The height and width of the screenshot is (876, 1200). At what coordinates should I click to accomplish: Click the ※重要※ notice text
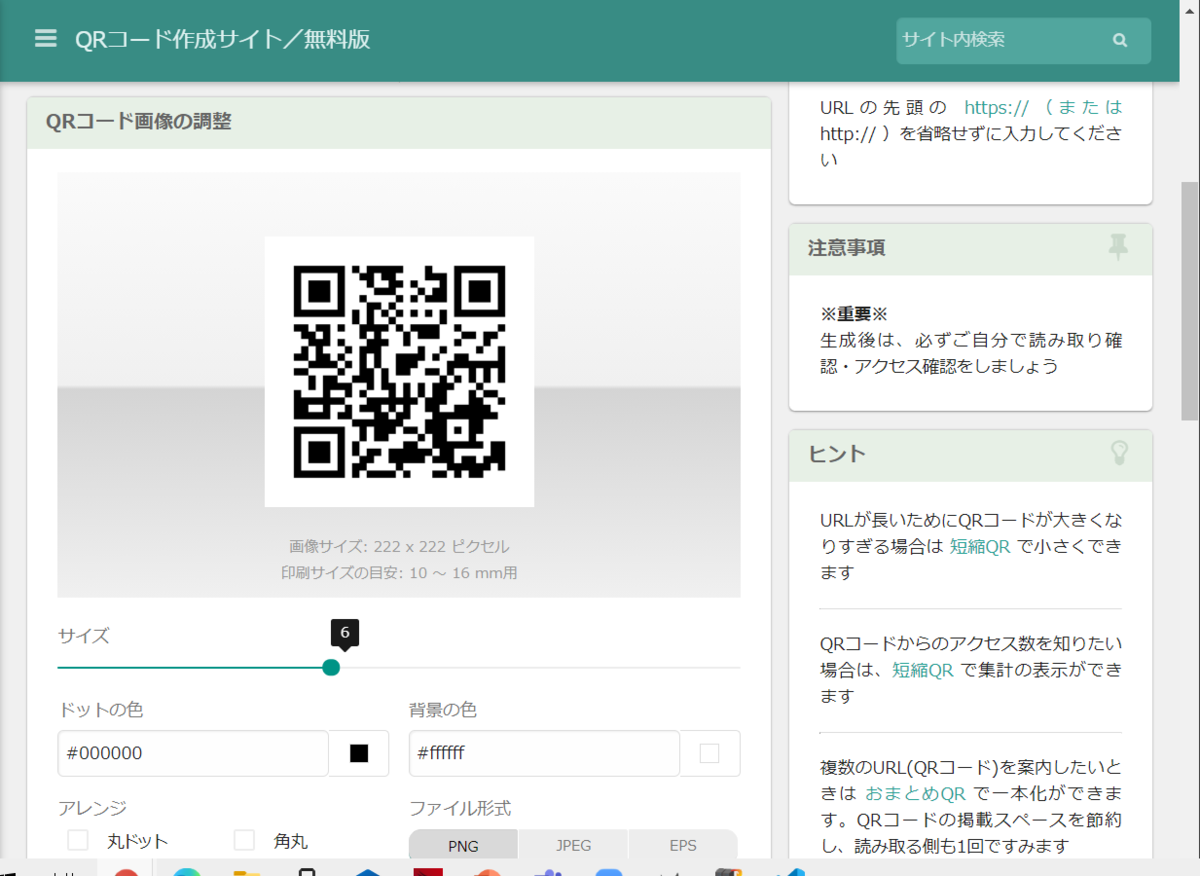[854, 313]
